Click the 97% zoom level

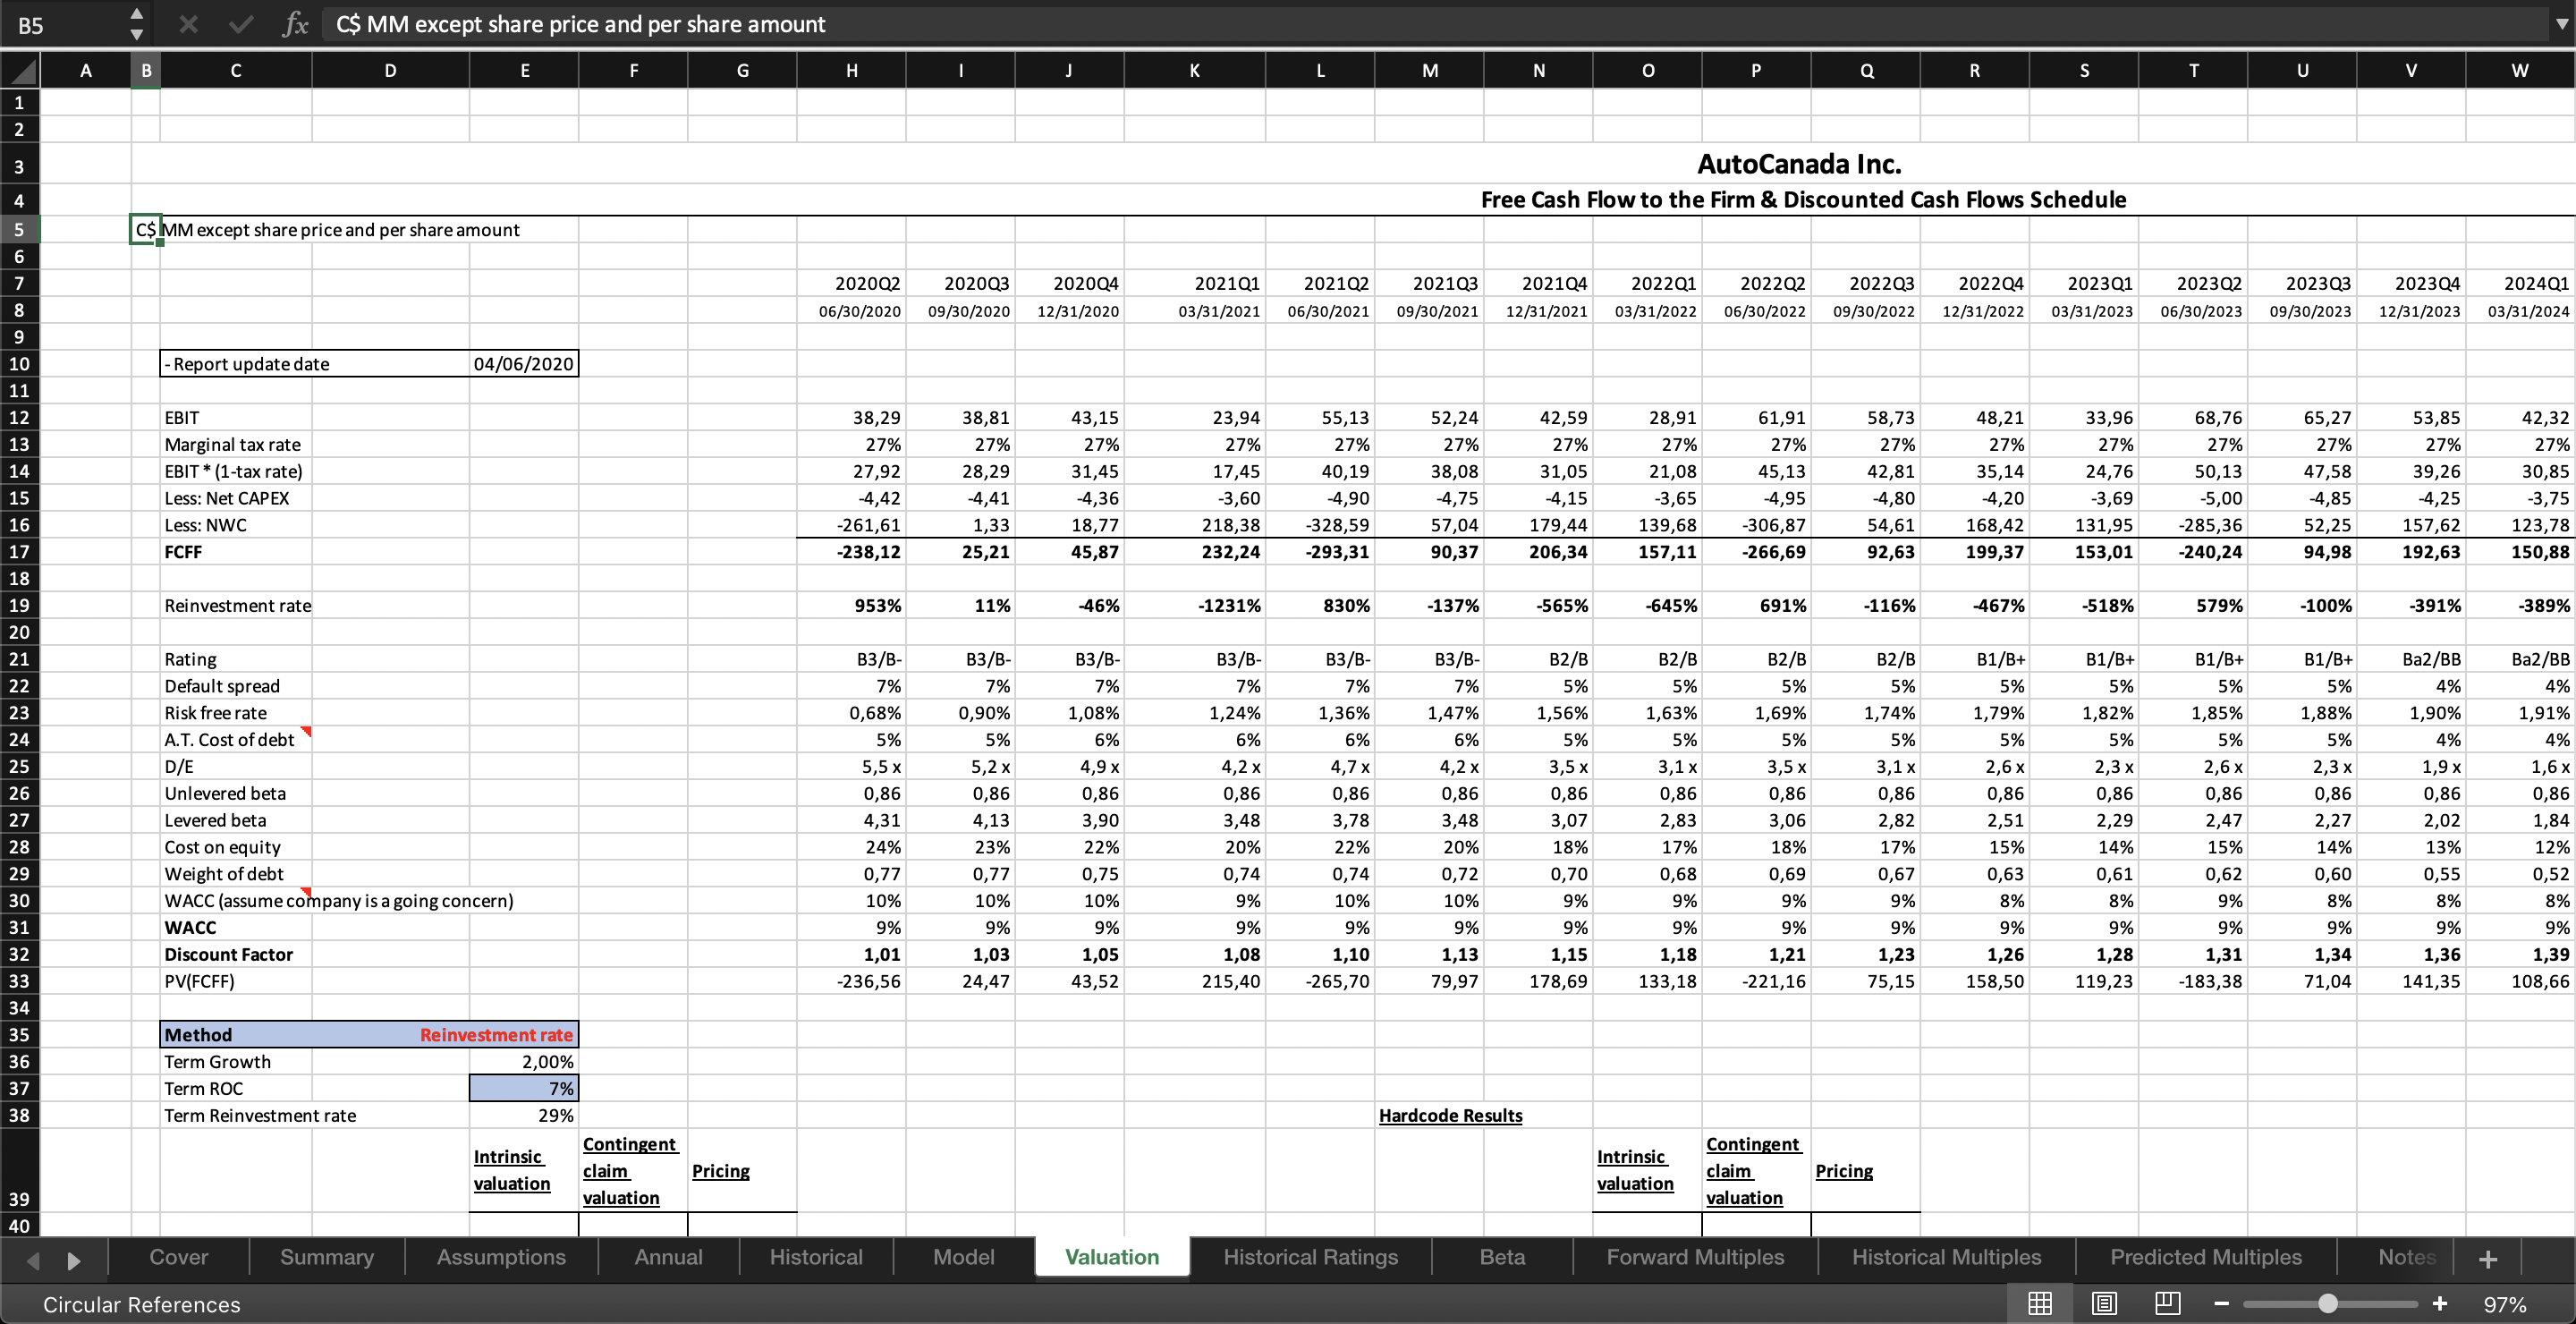pos(2505,1305)
